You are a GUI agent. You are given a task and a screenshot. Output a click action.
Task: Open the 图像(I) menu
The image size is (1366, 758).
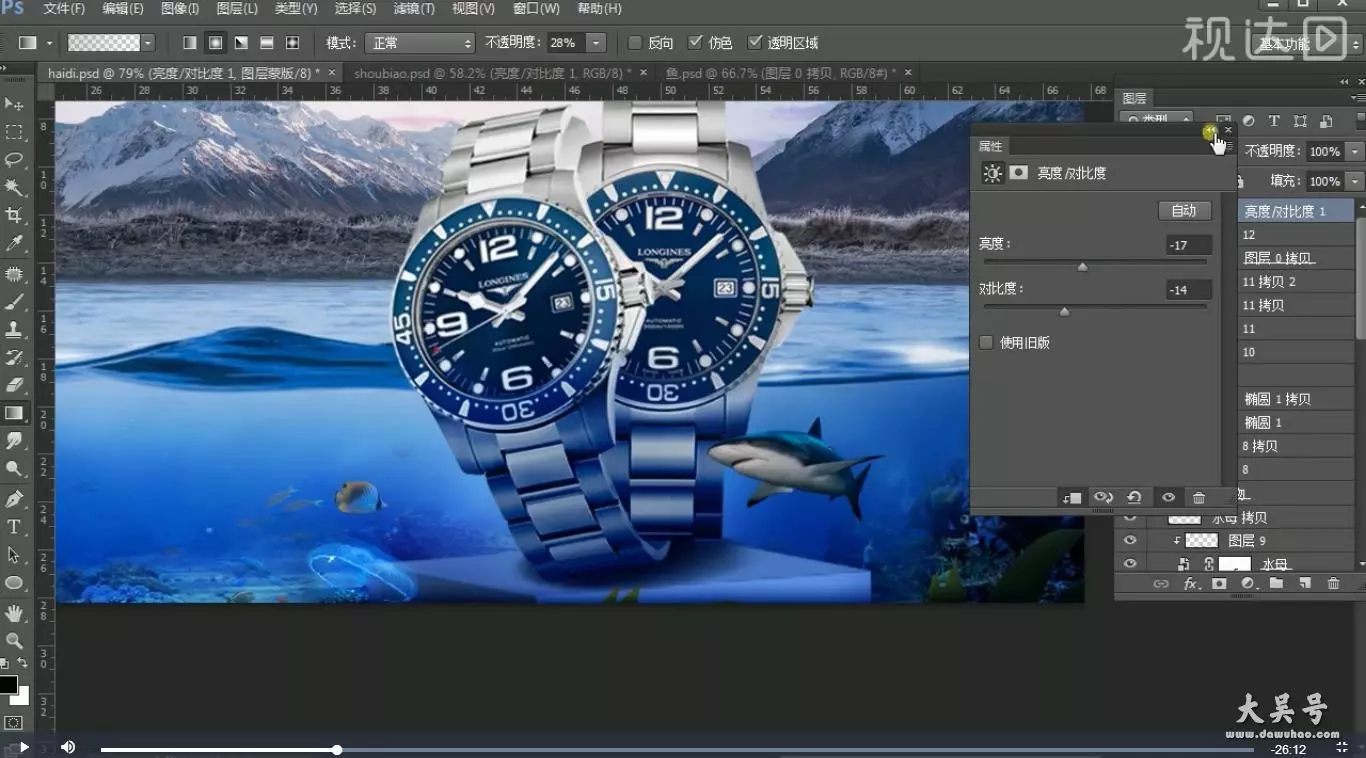180,9
